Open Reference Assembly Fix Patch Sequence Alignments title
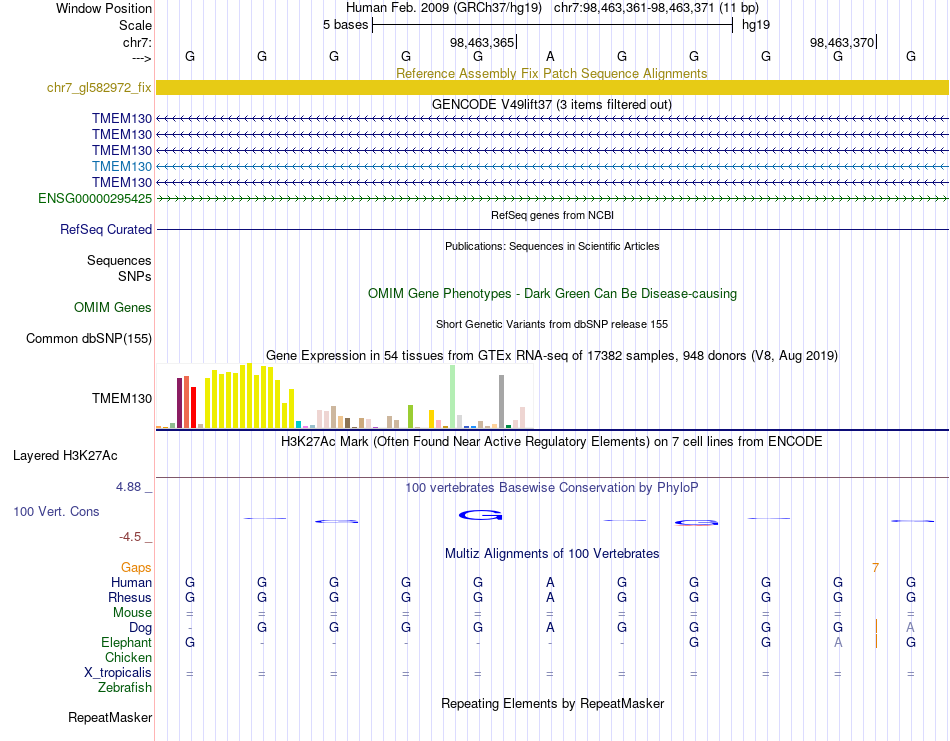Screen dimensions: 950x741 click(551, 73)
